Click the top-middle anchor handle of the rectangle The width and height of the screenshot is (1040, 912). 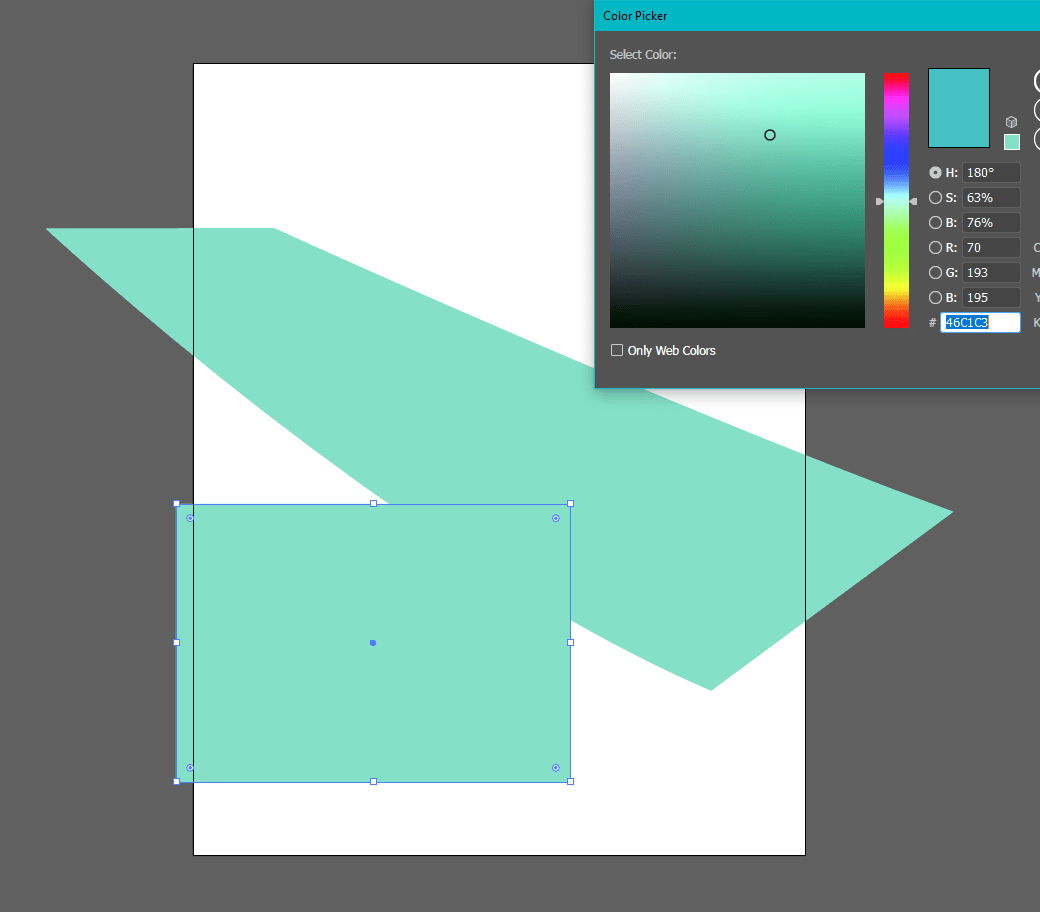pos(373,503)
